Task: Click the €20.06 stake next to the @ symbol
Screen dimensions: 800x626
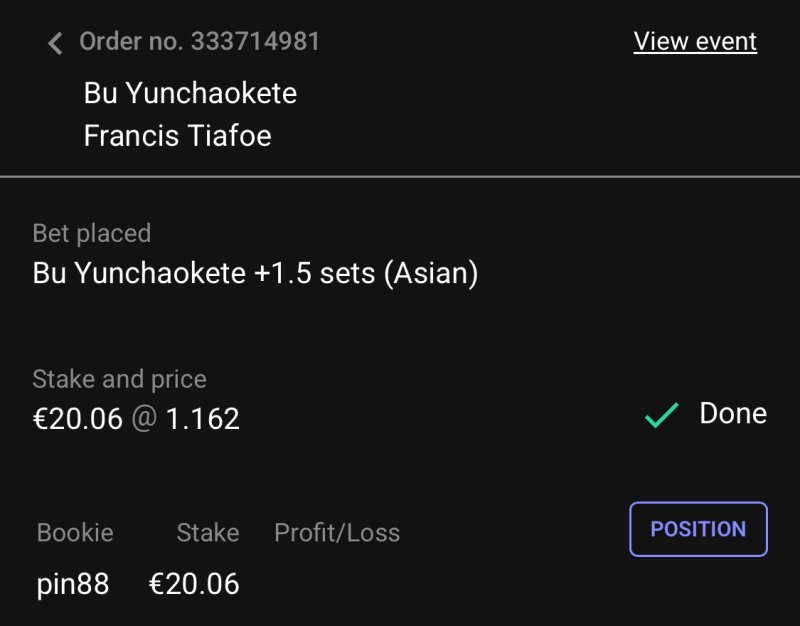Action: (x=77, y=418)
